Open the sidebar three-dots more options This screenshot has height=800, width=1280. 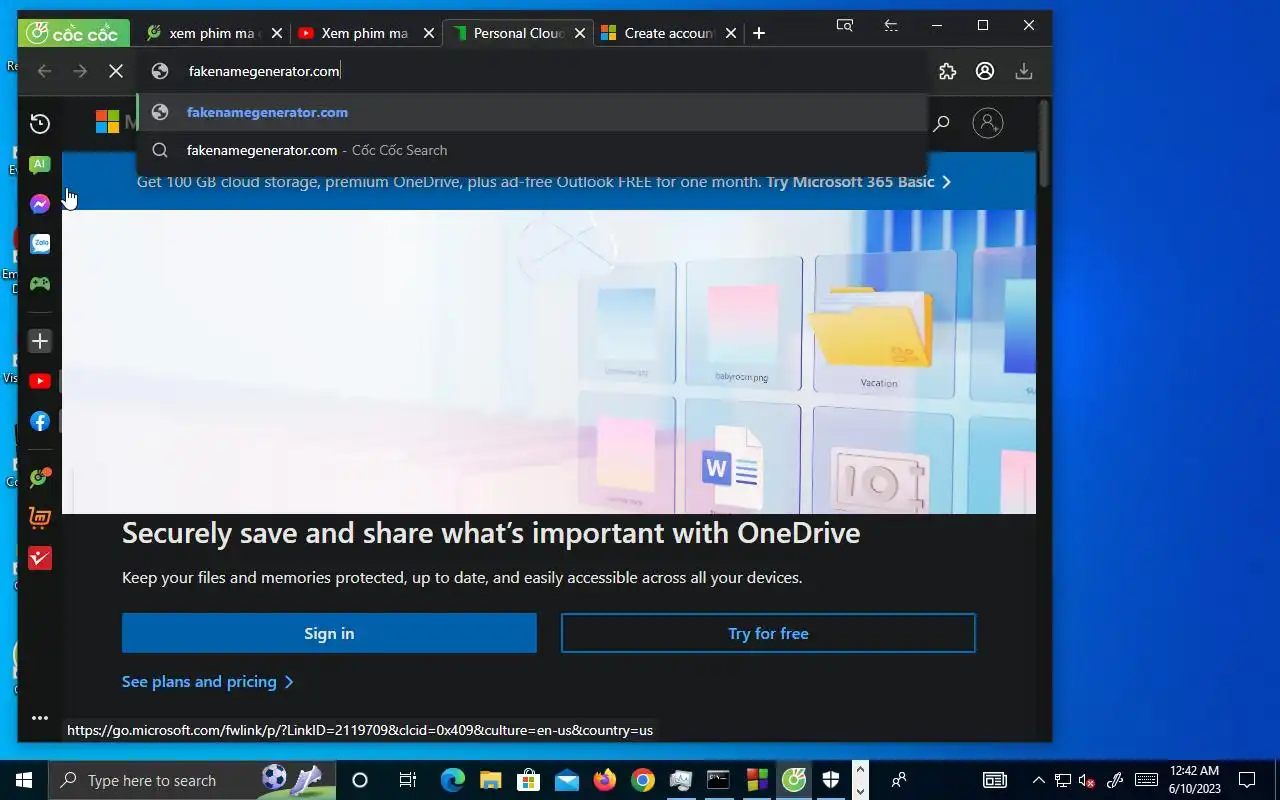click(x=40, y=718)
